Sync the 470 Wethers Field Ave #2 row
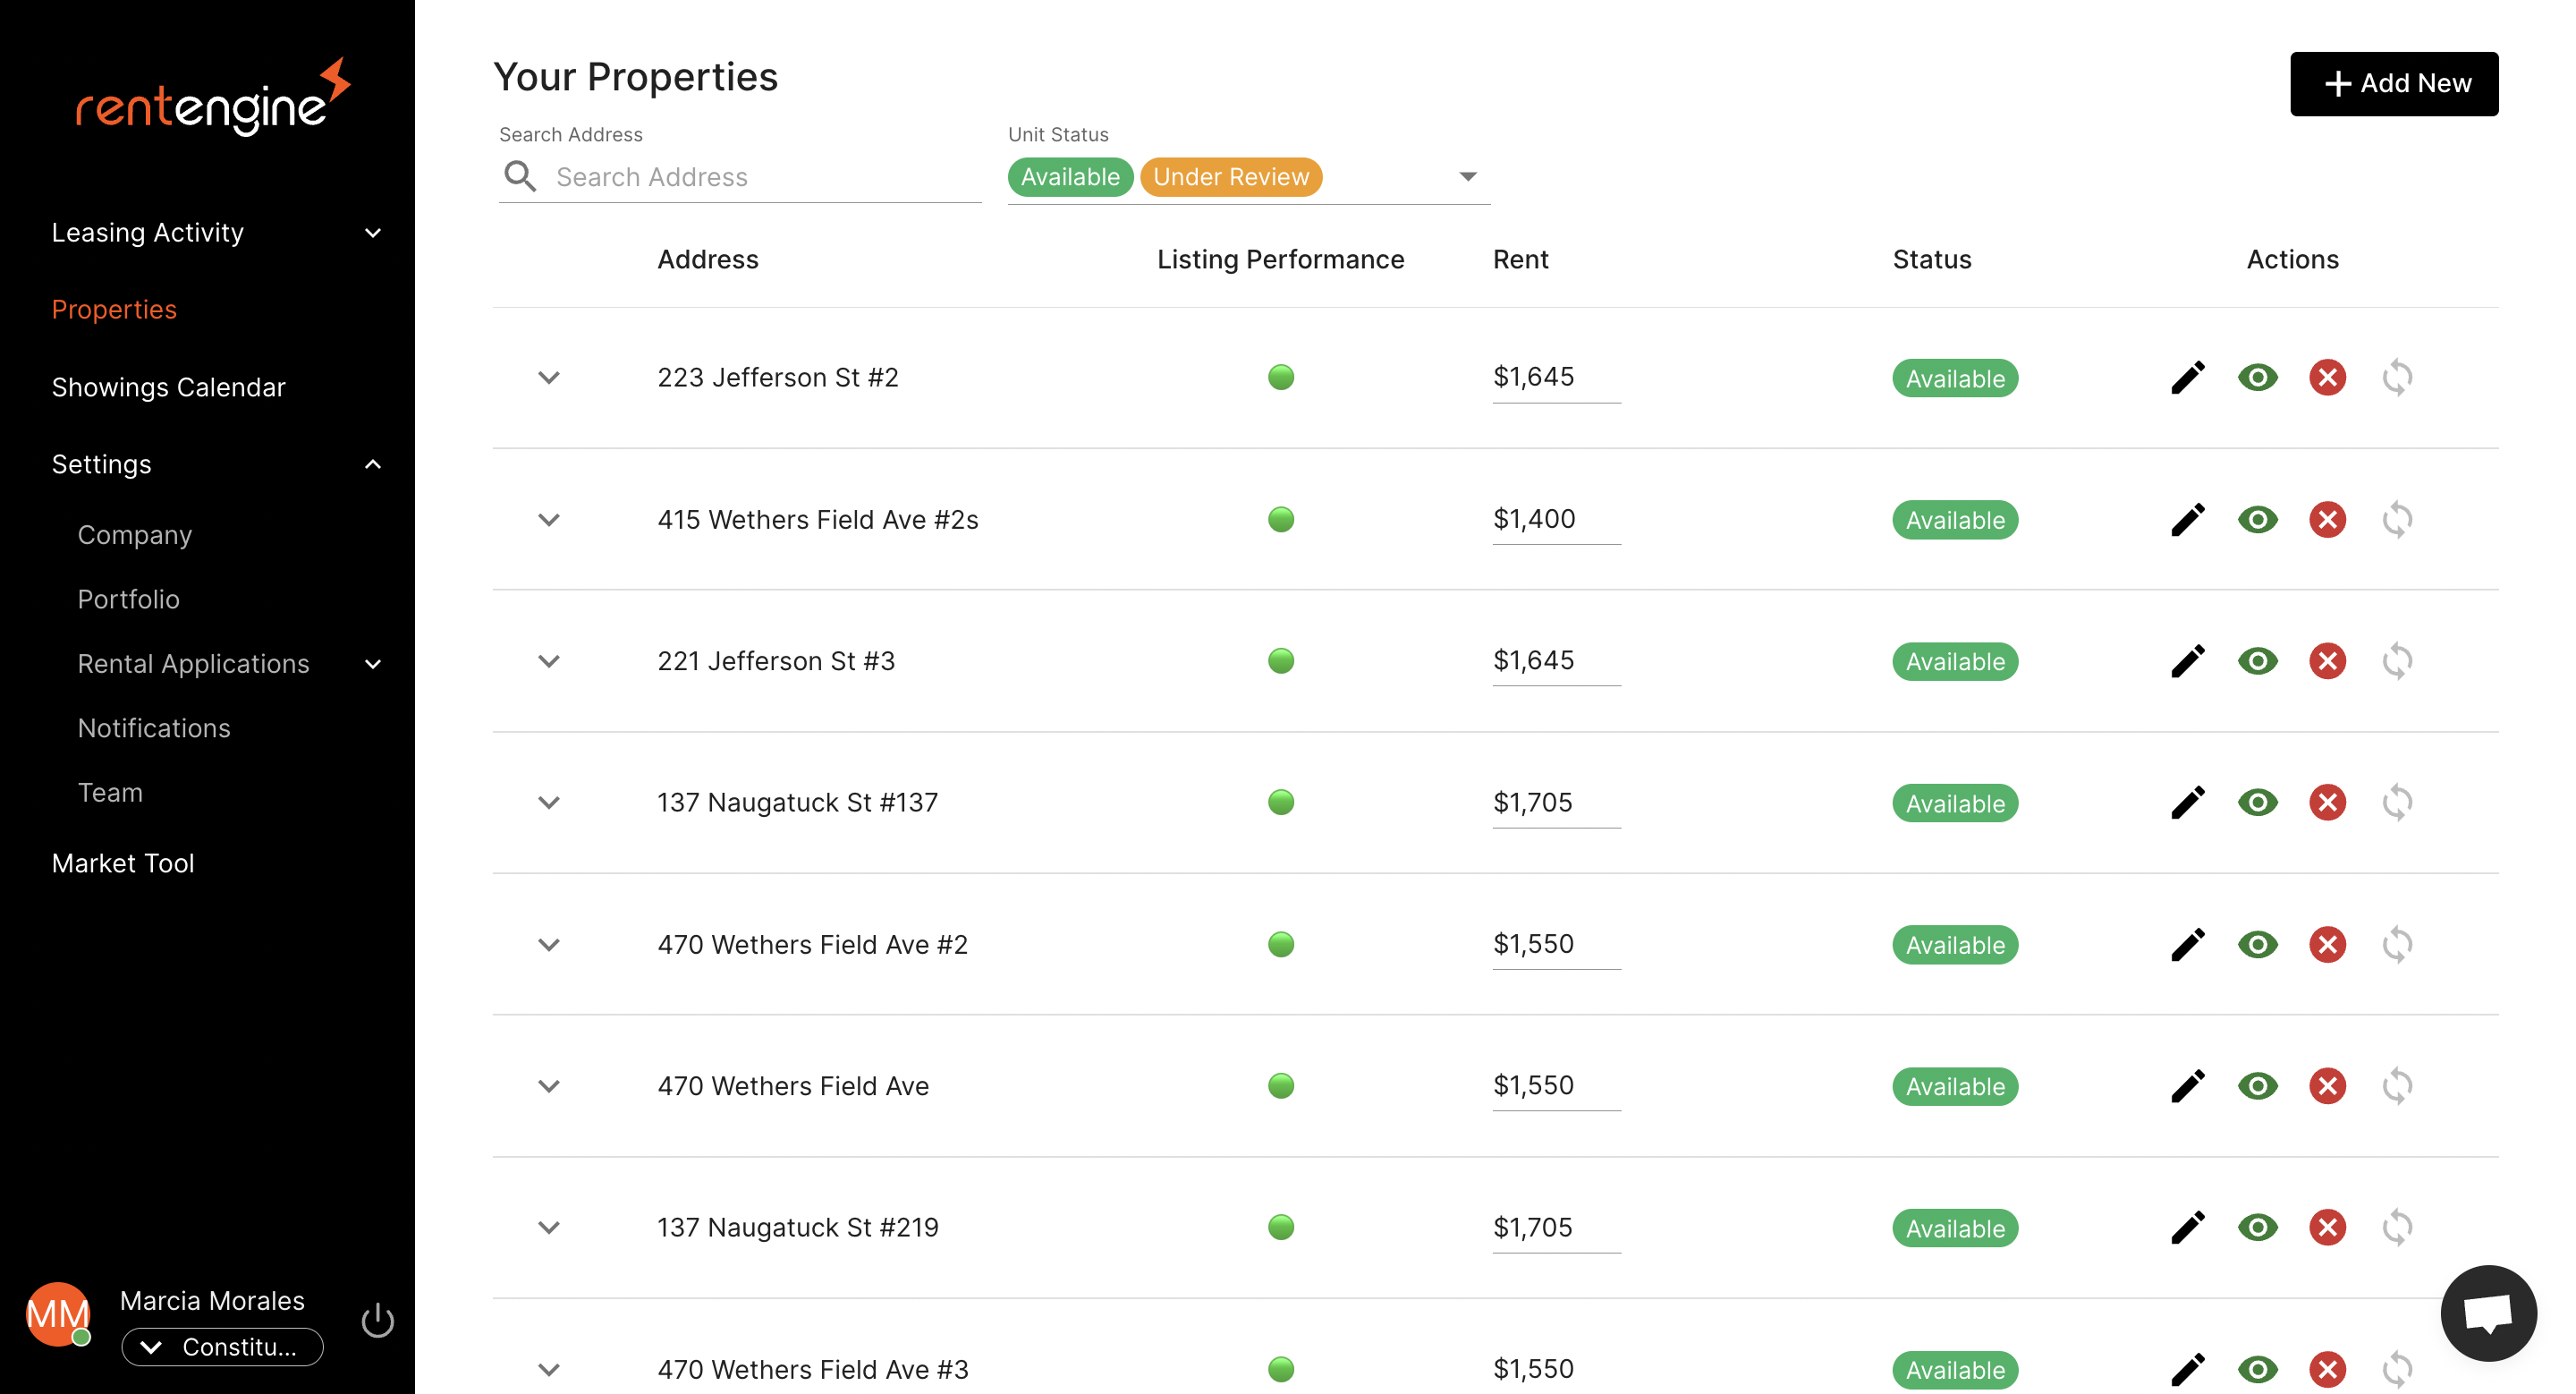Viewport: 2576px width, 1394px height. point(2397,945)
